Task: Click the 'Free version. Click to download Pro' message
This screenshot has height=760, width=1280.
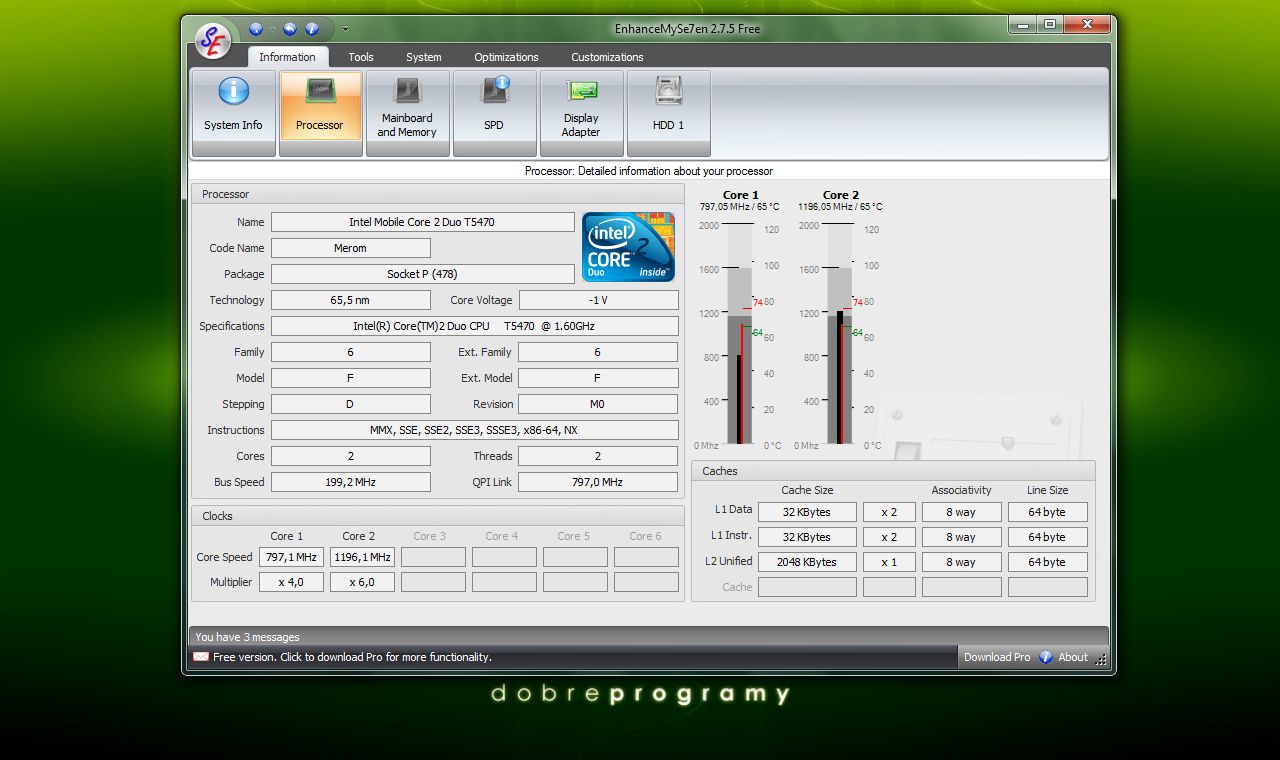Action: pos(352,657)
